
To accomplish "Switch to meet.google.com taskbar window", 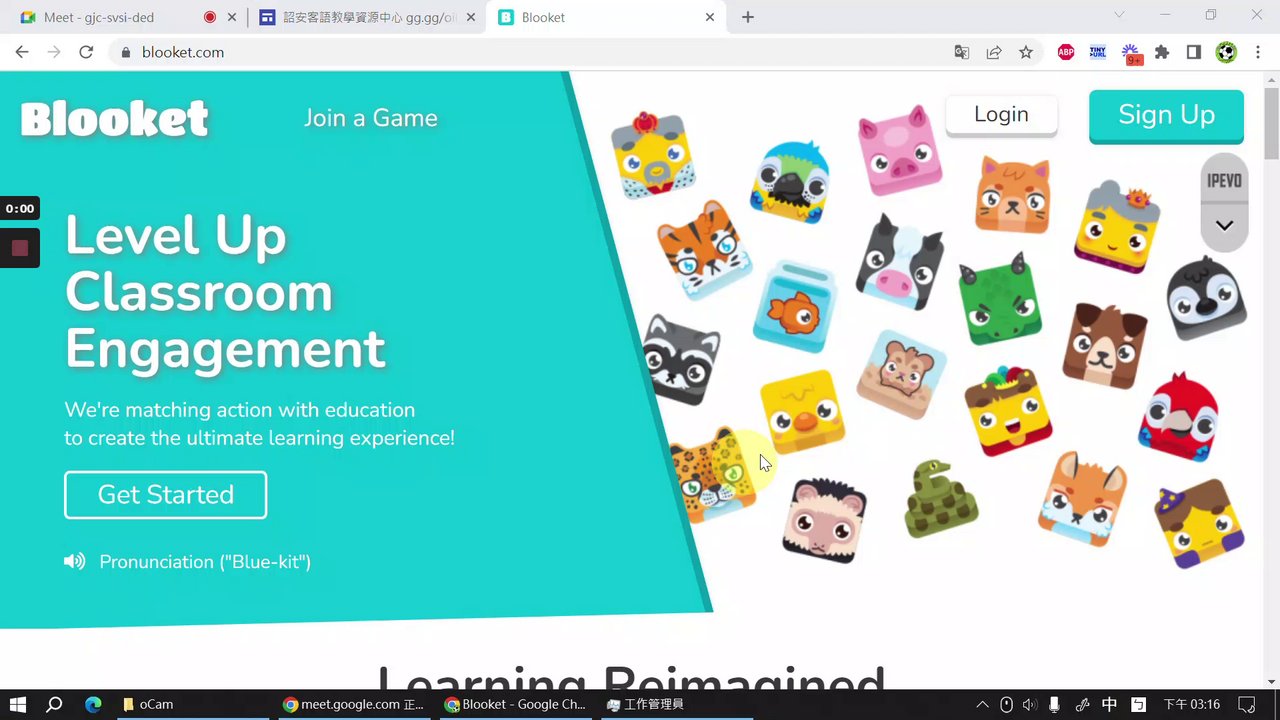I will pyautogui.click(x=354, y=704).
